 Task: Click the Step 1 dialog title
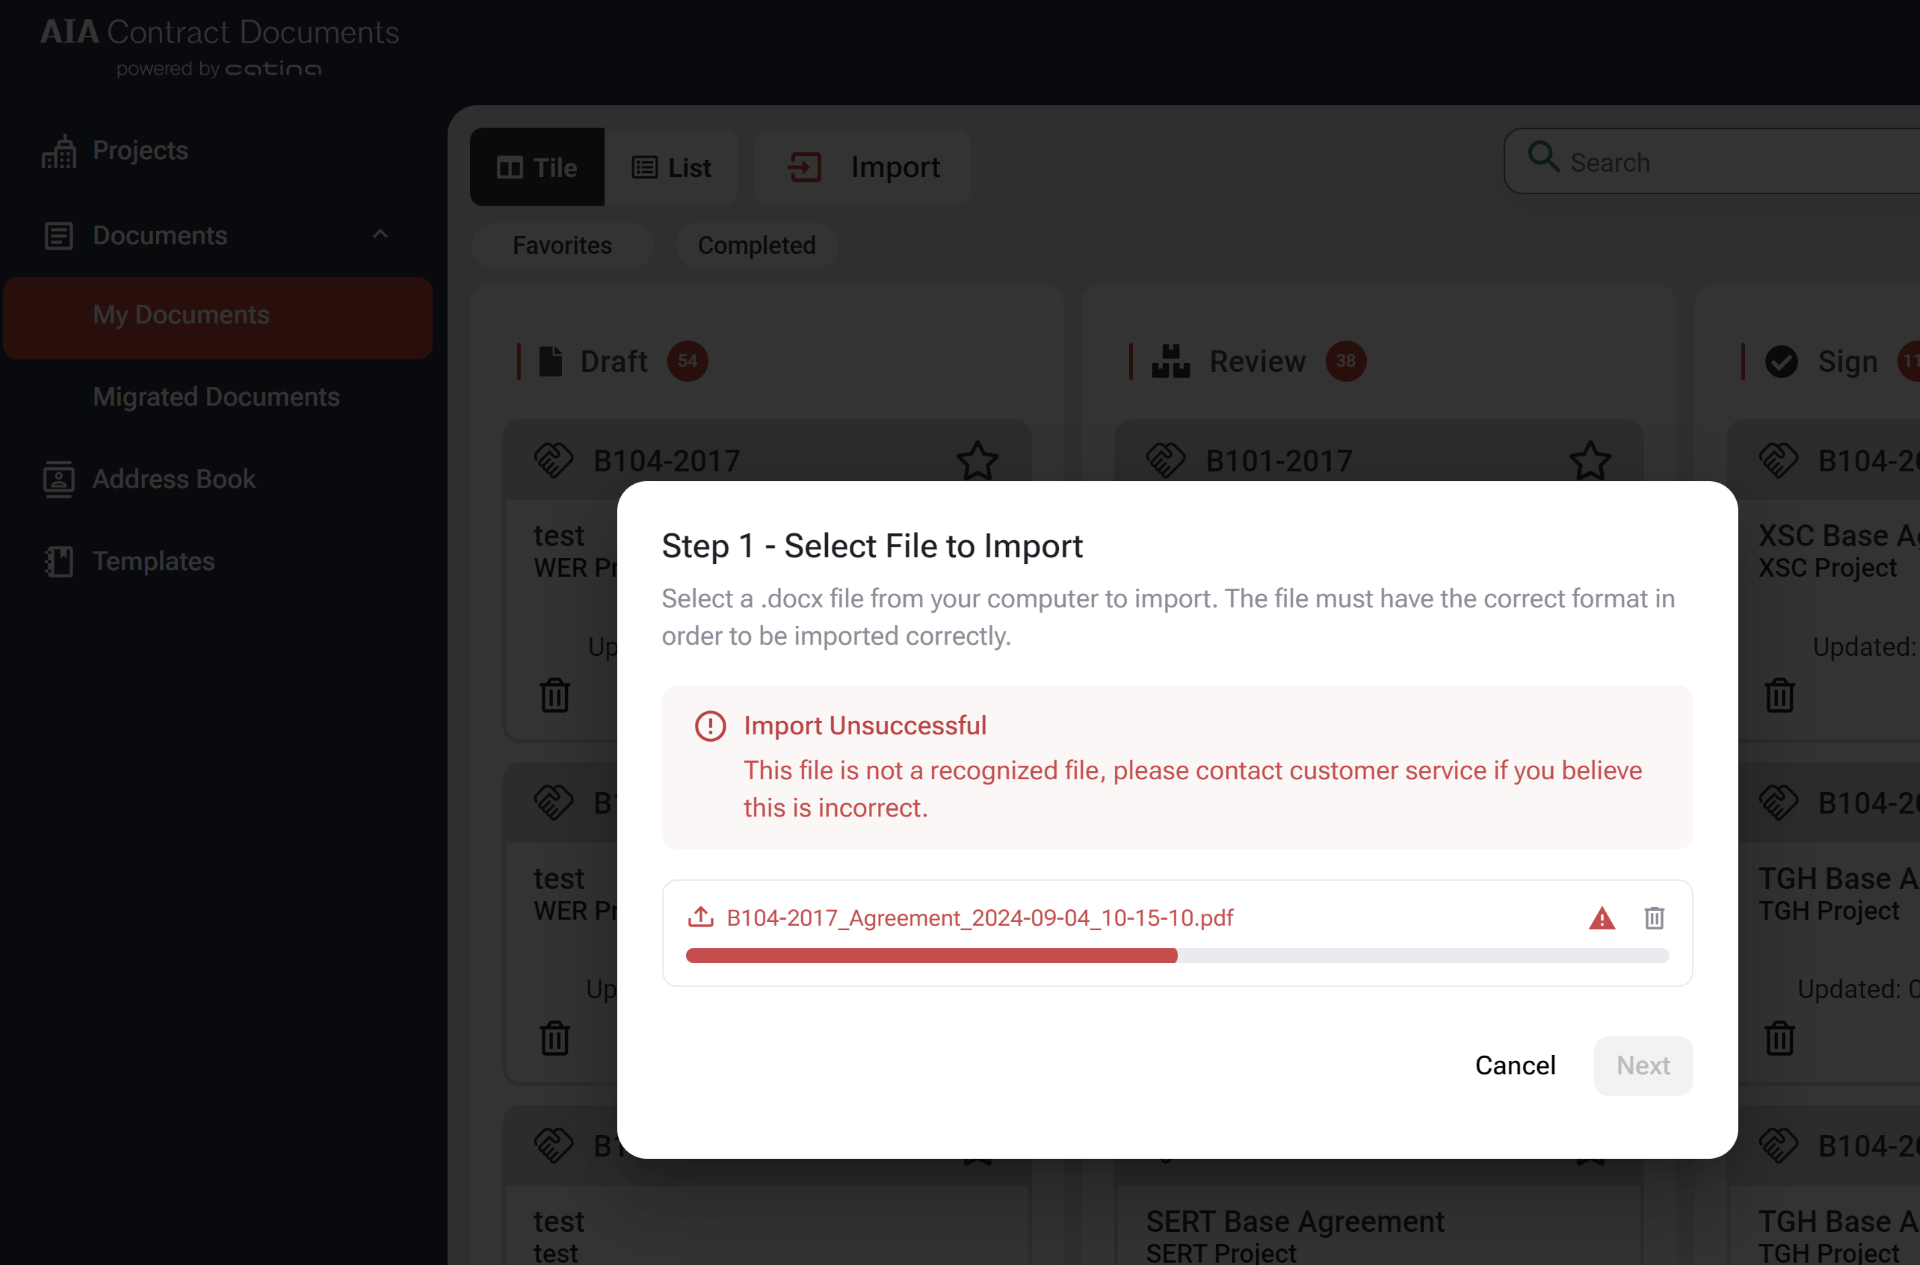(872, 546)
